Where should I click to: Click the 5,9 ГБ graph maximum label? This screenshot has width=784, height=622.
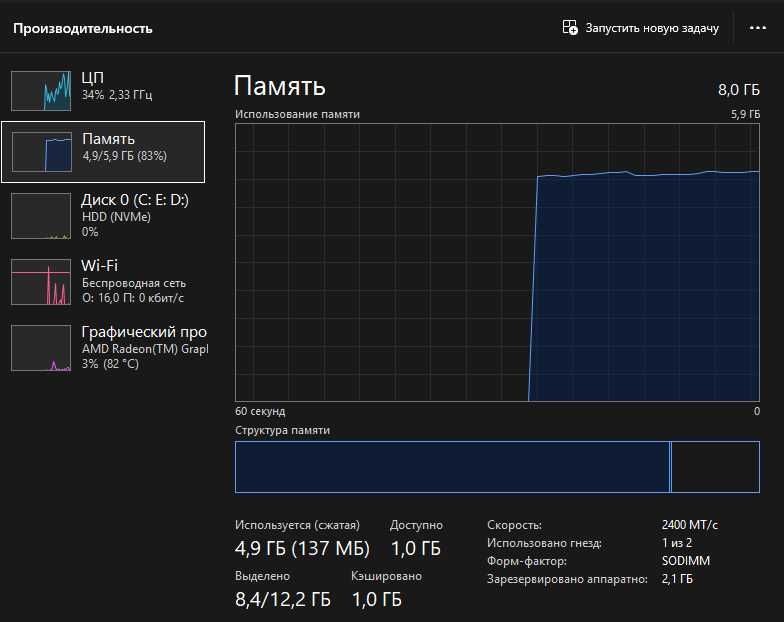745,114
